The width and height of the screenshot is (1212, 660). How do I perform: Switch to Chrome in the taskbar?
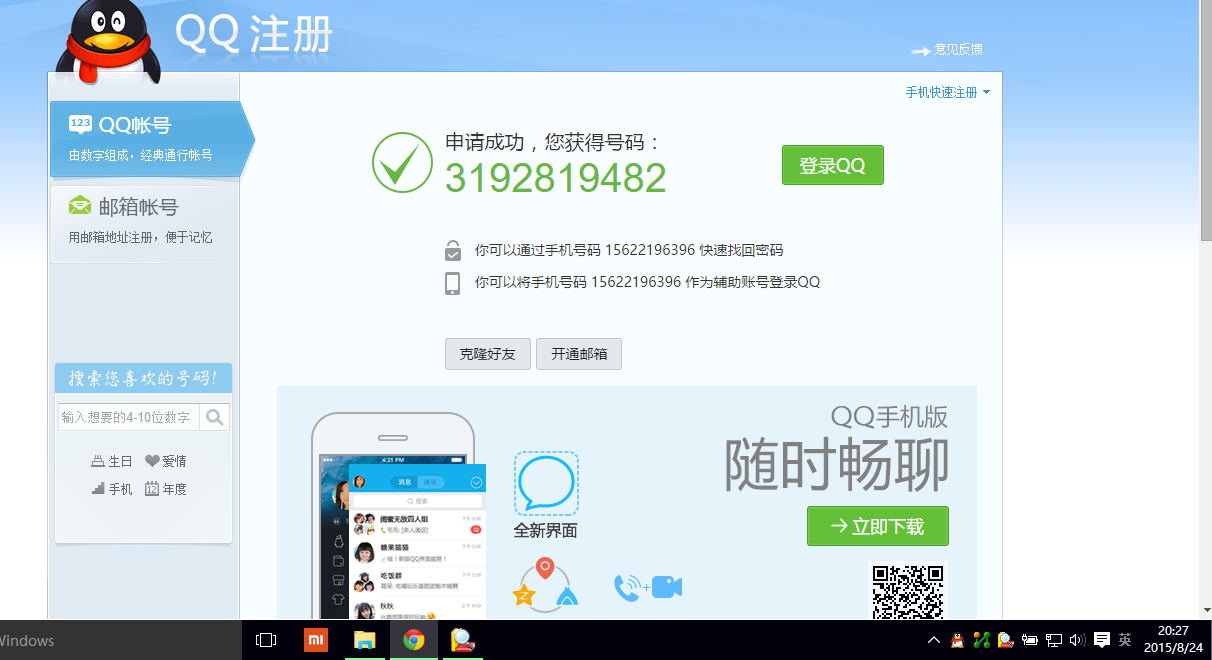coord(413,640)
